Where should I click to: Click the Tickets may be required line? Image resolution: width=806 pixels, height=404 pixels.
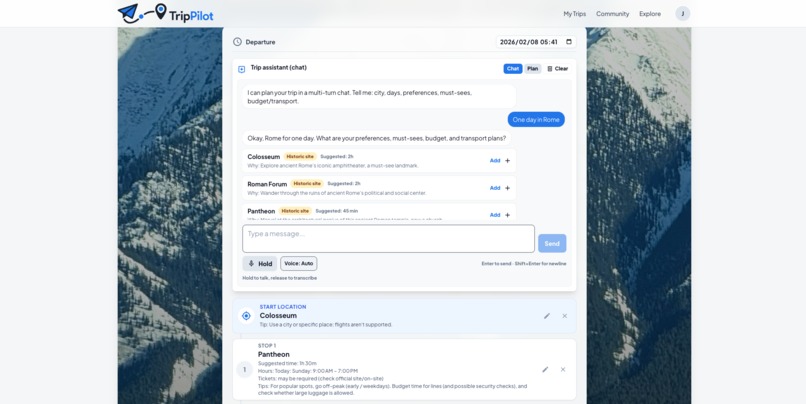[x=321, y=379]
